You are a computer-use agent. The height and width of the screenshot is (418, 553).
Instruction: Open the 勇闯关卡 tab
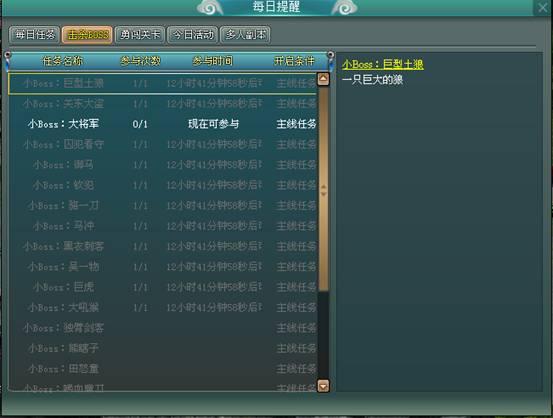[x=140, y=35]
